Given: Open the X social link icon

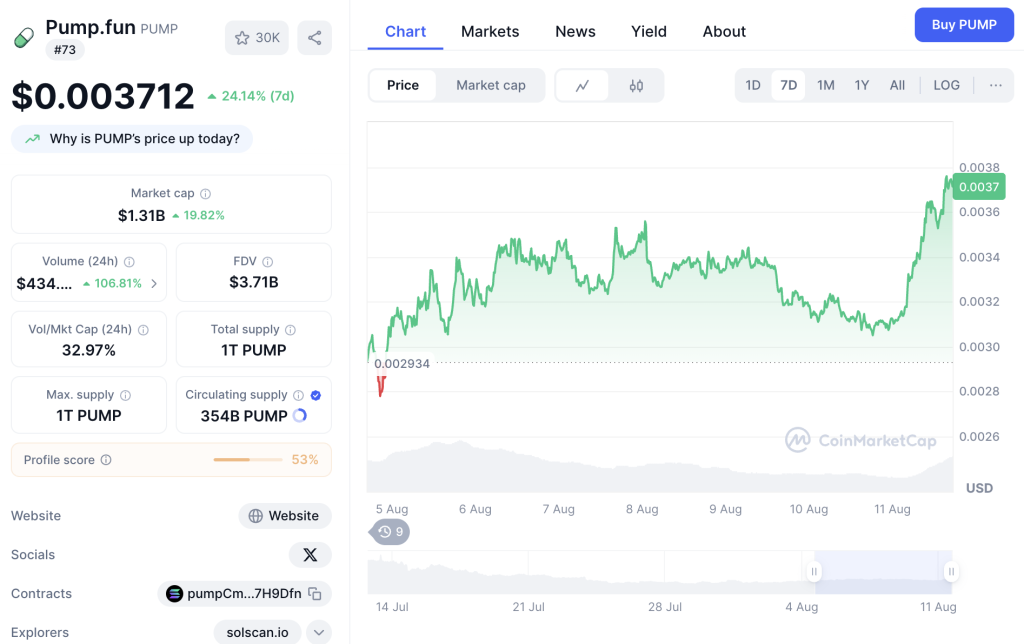Looking at the screenshot, I should (x=310, y=555).
